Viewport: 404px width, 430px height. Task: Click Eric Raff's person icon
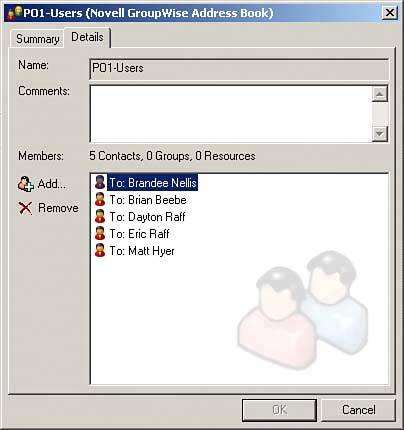pos(100,233)
